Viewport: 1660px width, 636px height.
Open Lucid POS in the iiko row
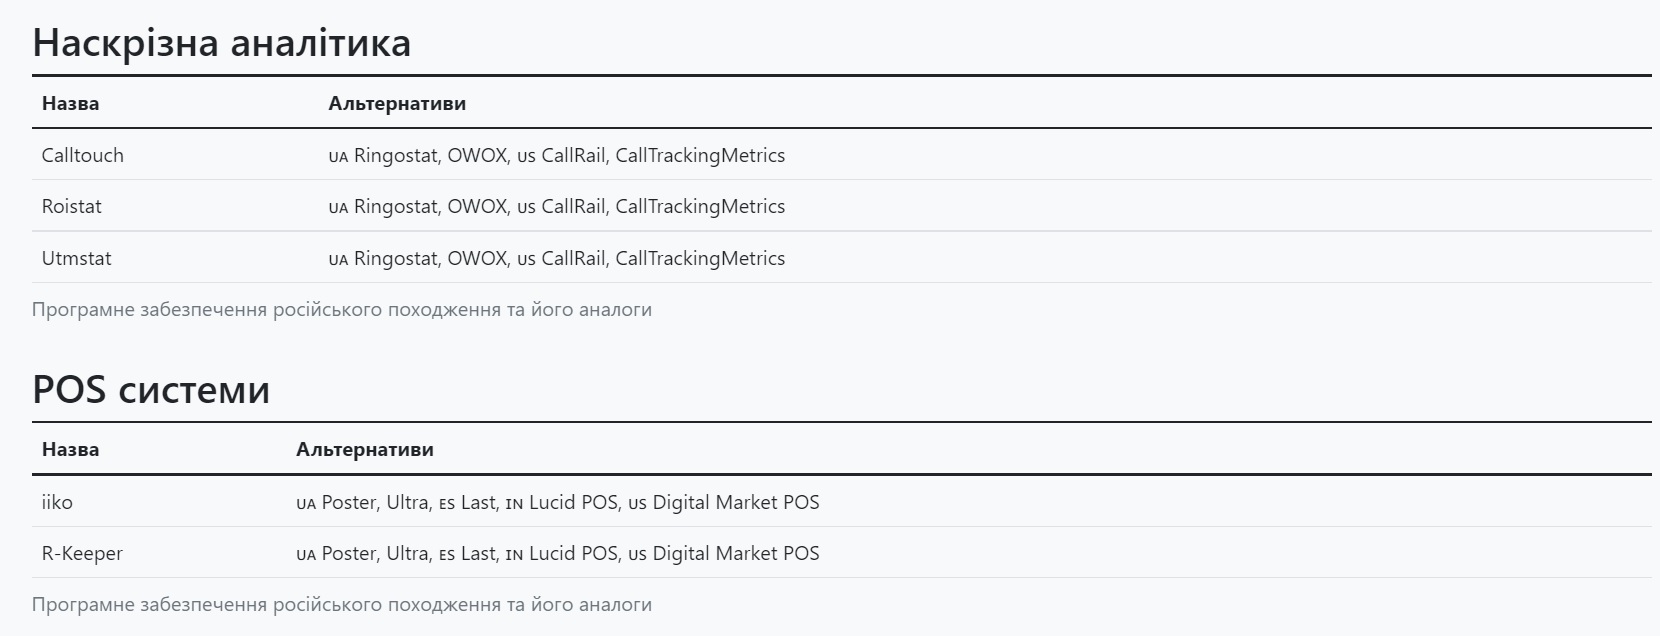point(573,502)
